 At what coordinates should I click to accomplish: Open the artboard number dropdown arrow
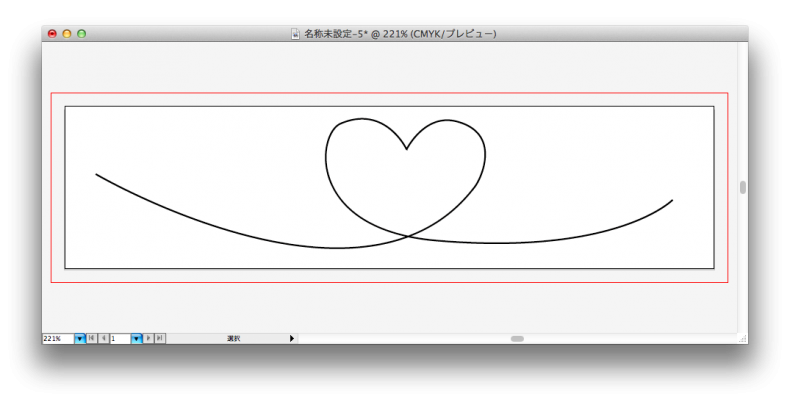tap(137, 339)
